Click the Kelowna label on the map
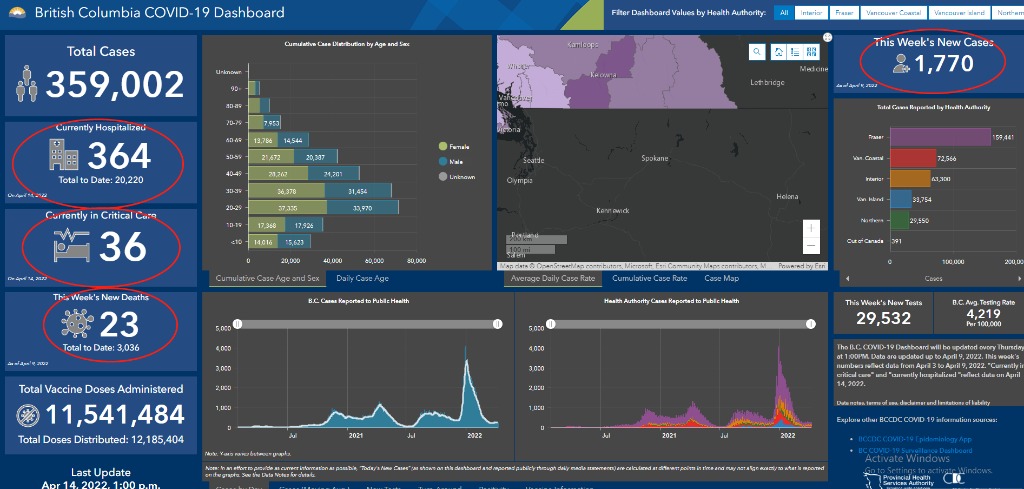 coord(603,75)
